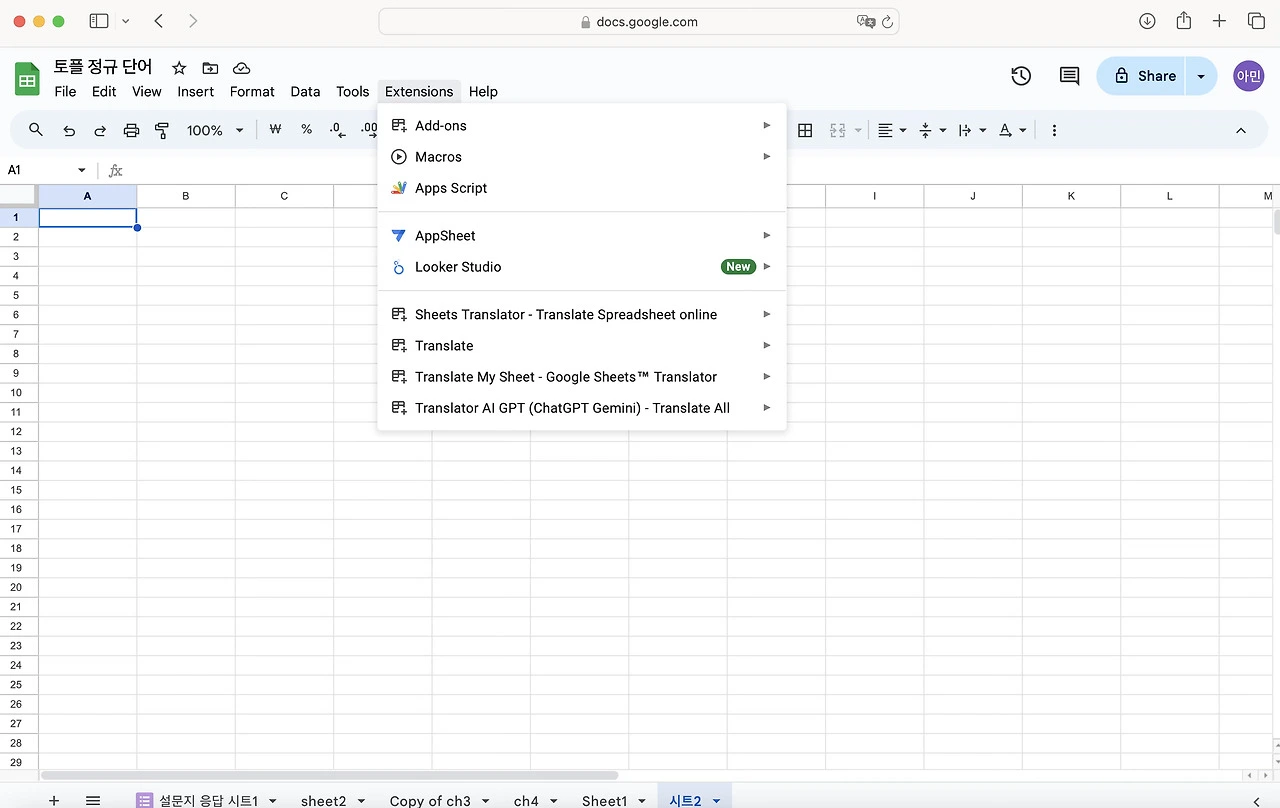This screenshot has width=1280, height=808.
Task: Open the version history clock icon
Action: coord(1021,76)
